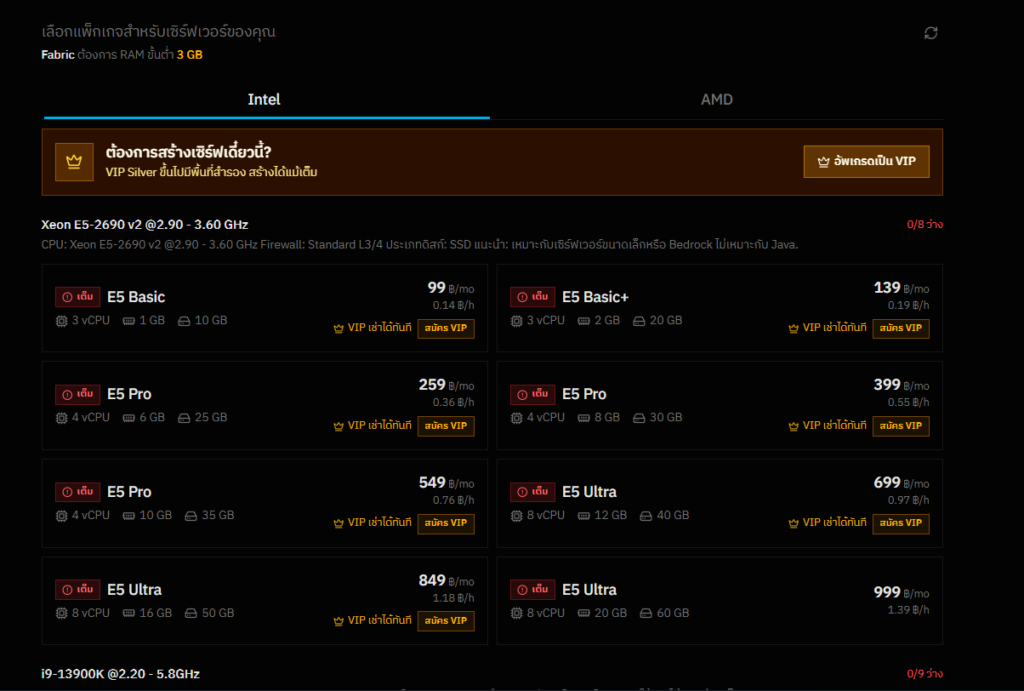This screenshot has height=691, width=1024.
Task: Click the "i9-13900K @2.20 - 5.8GHz" heading
Action: (120, 674)
